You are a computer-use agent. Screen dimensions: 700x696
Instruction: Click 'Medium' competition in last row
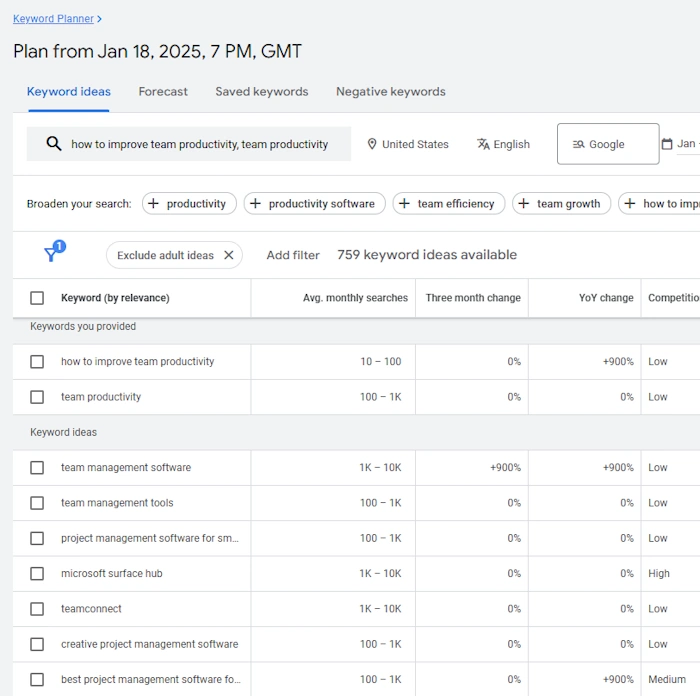667,679
